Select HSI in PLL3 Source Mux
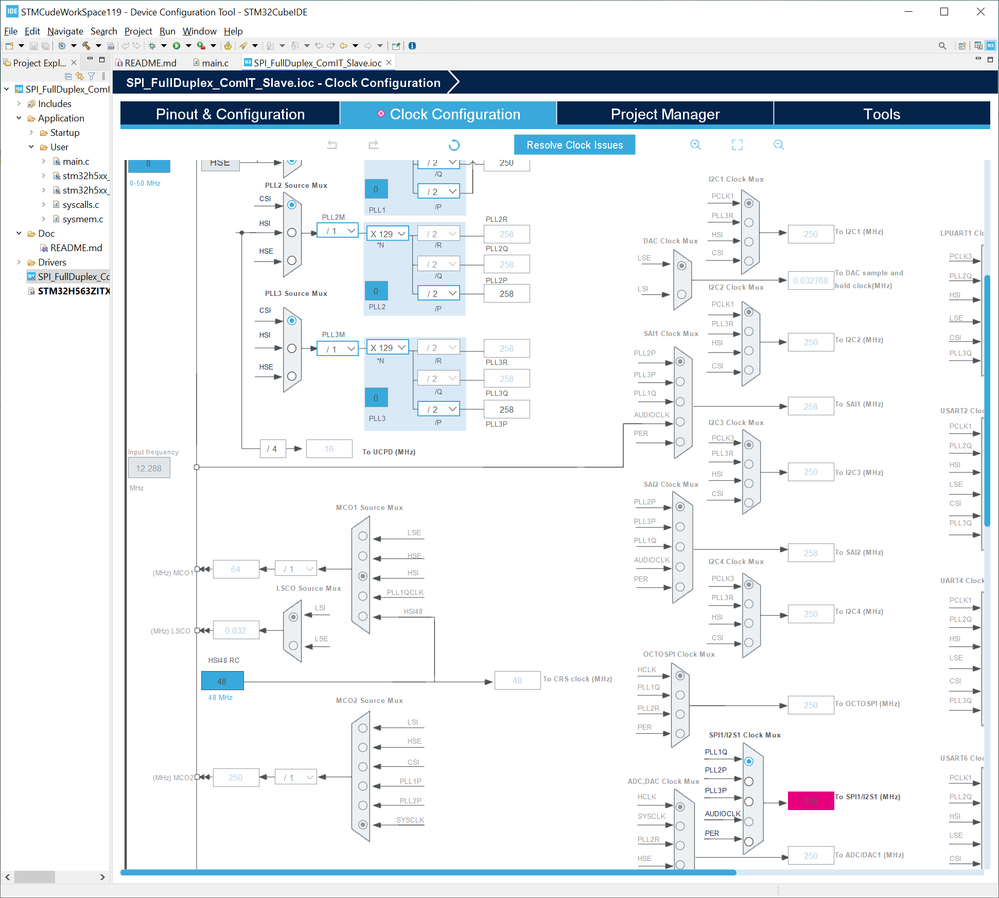 [292, 348]
